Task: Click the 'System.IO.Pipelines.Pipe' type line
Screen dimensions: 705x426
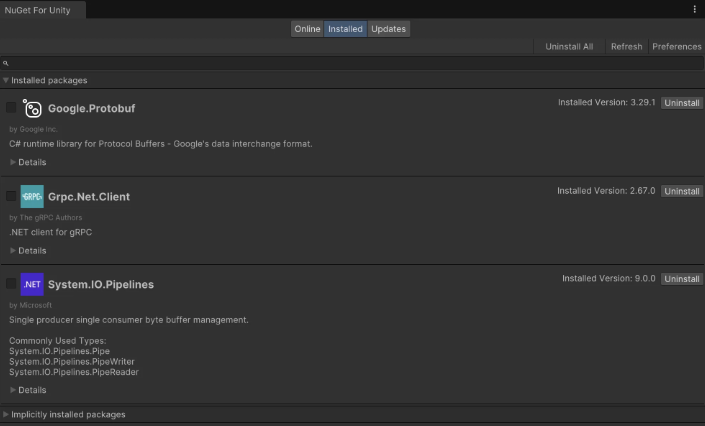Action: [x=59, y=351]
